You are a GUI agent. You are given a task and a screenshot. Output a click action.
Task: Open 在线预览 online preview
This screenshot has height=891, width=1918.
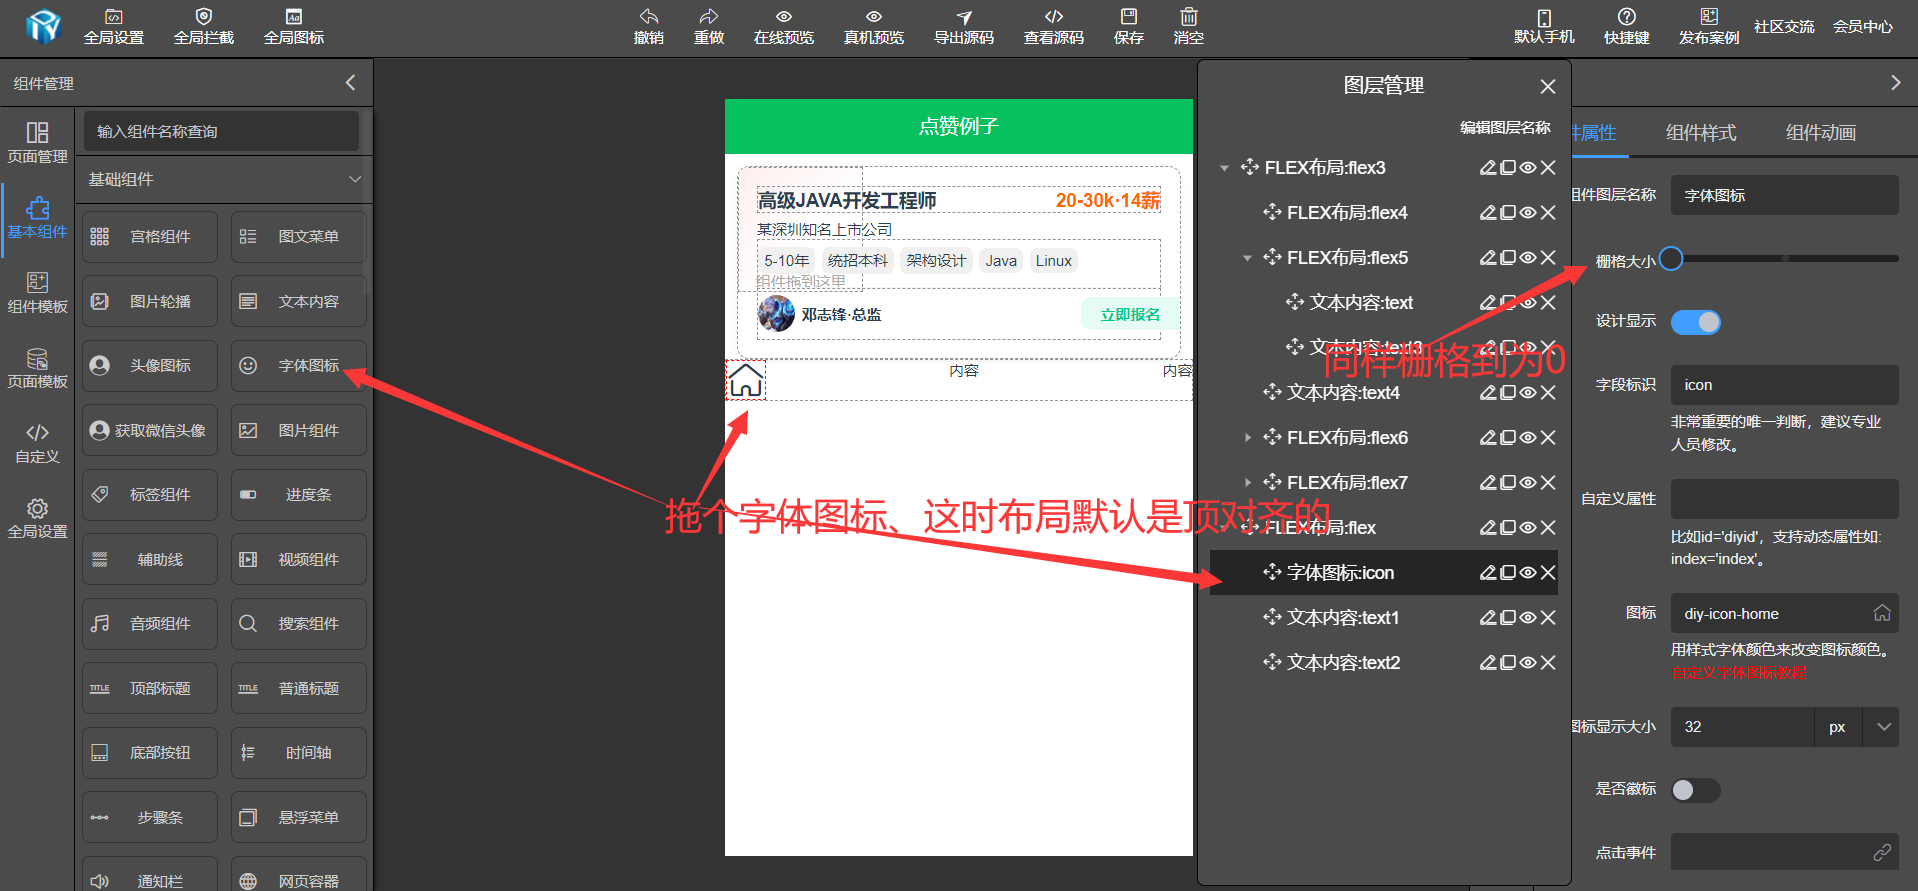(x=783, y=26)
